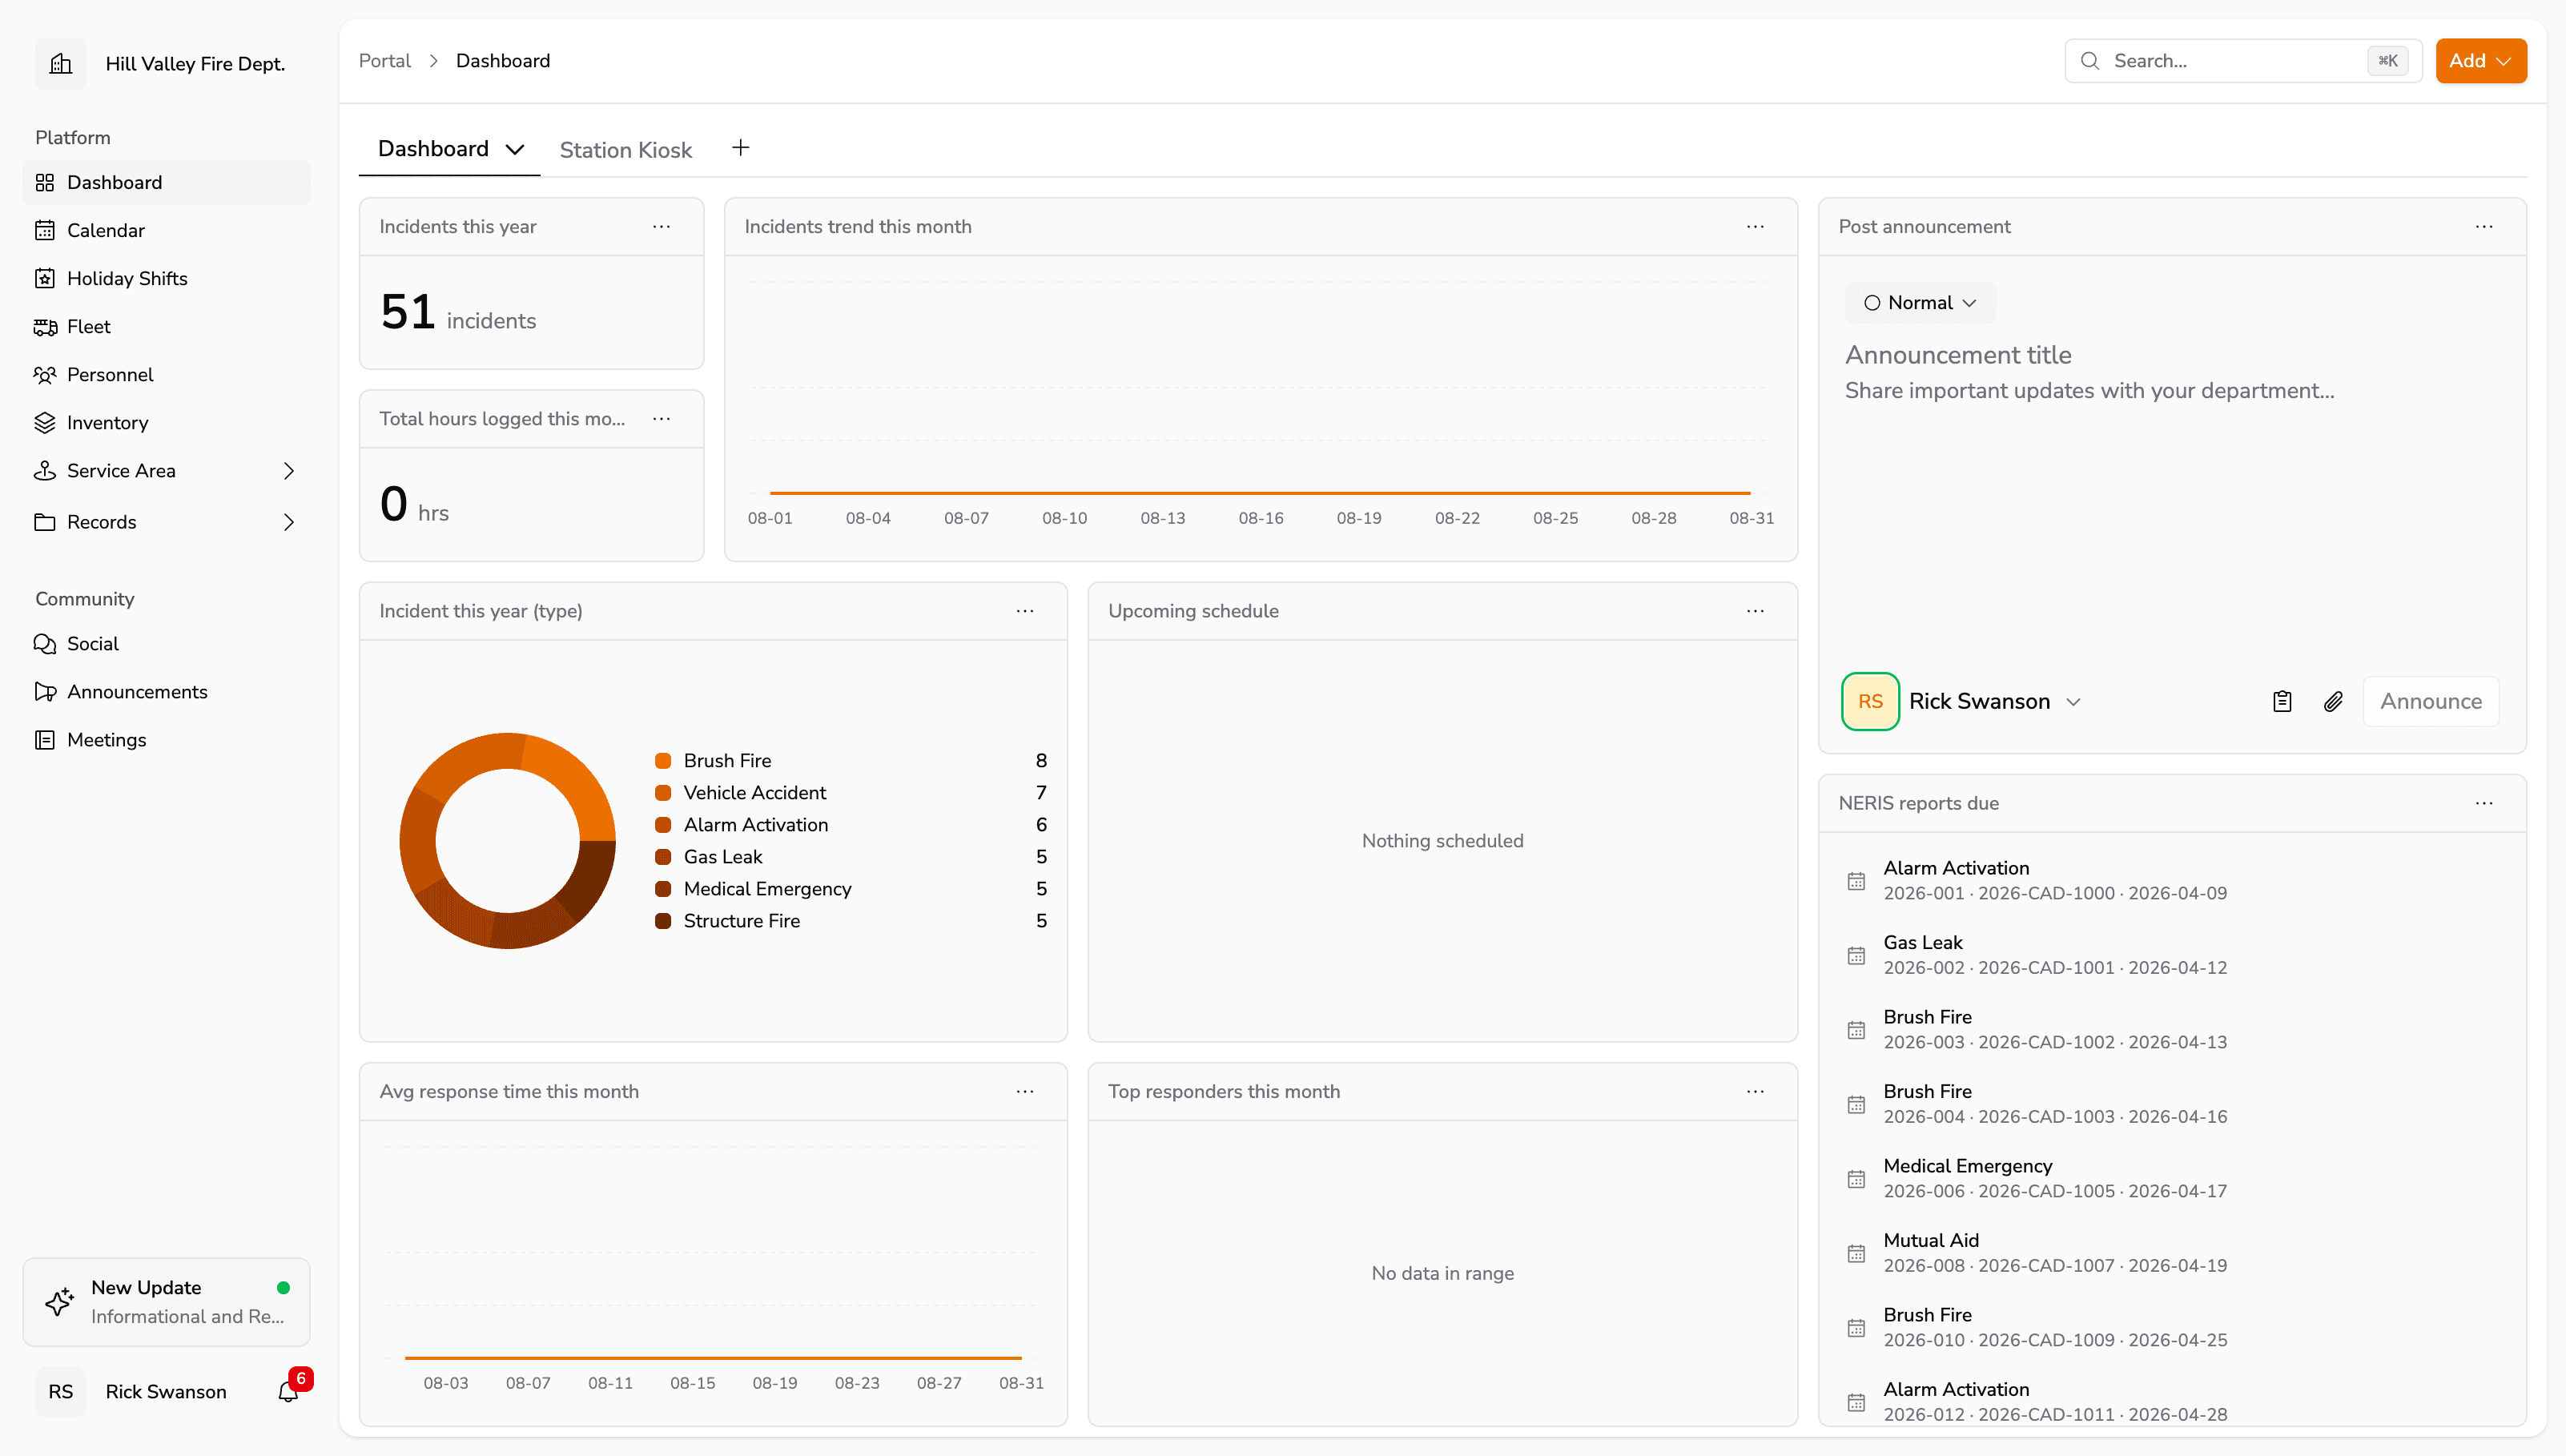The width and height of the screenshot is (2566, 1456).
Task: Click the Announce button
Action: [x=2431, y=701]
